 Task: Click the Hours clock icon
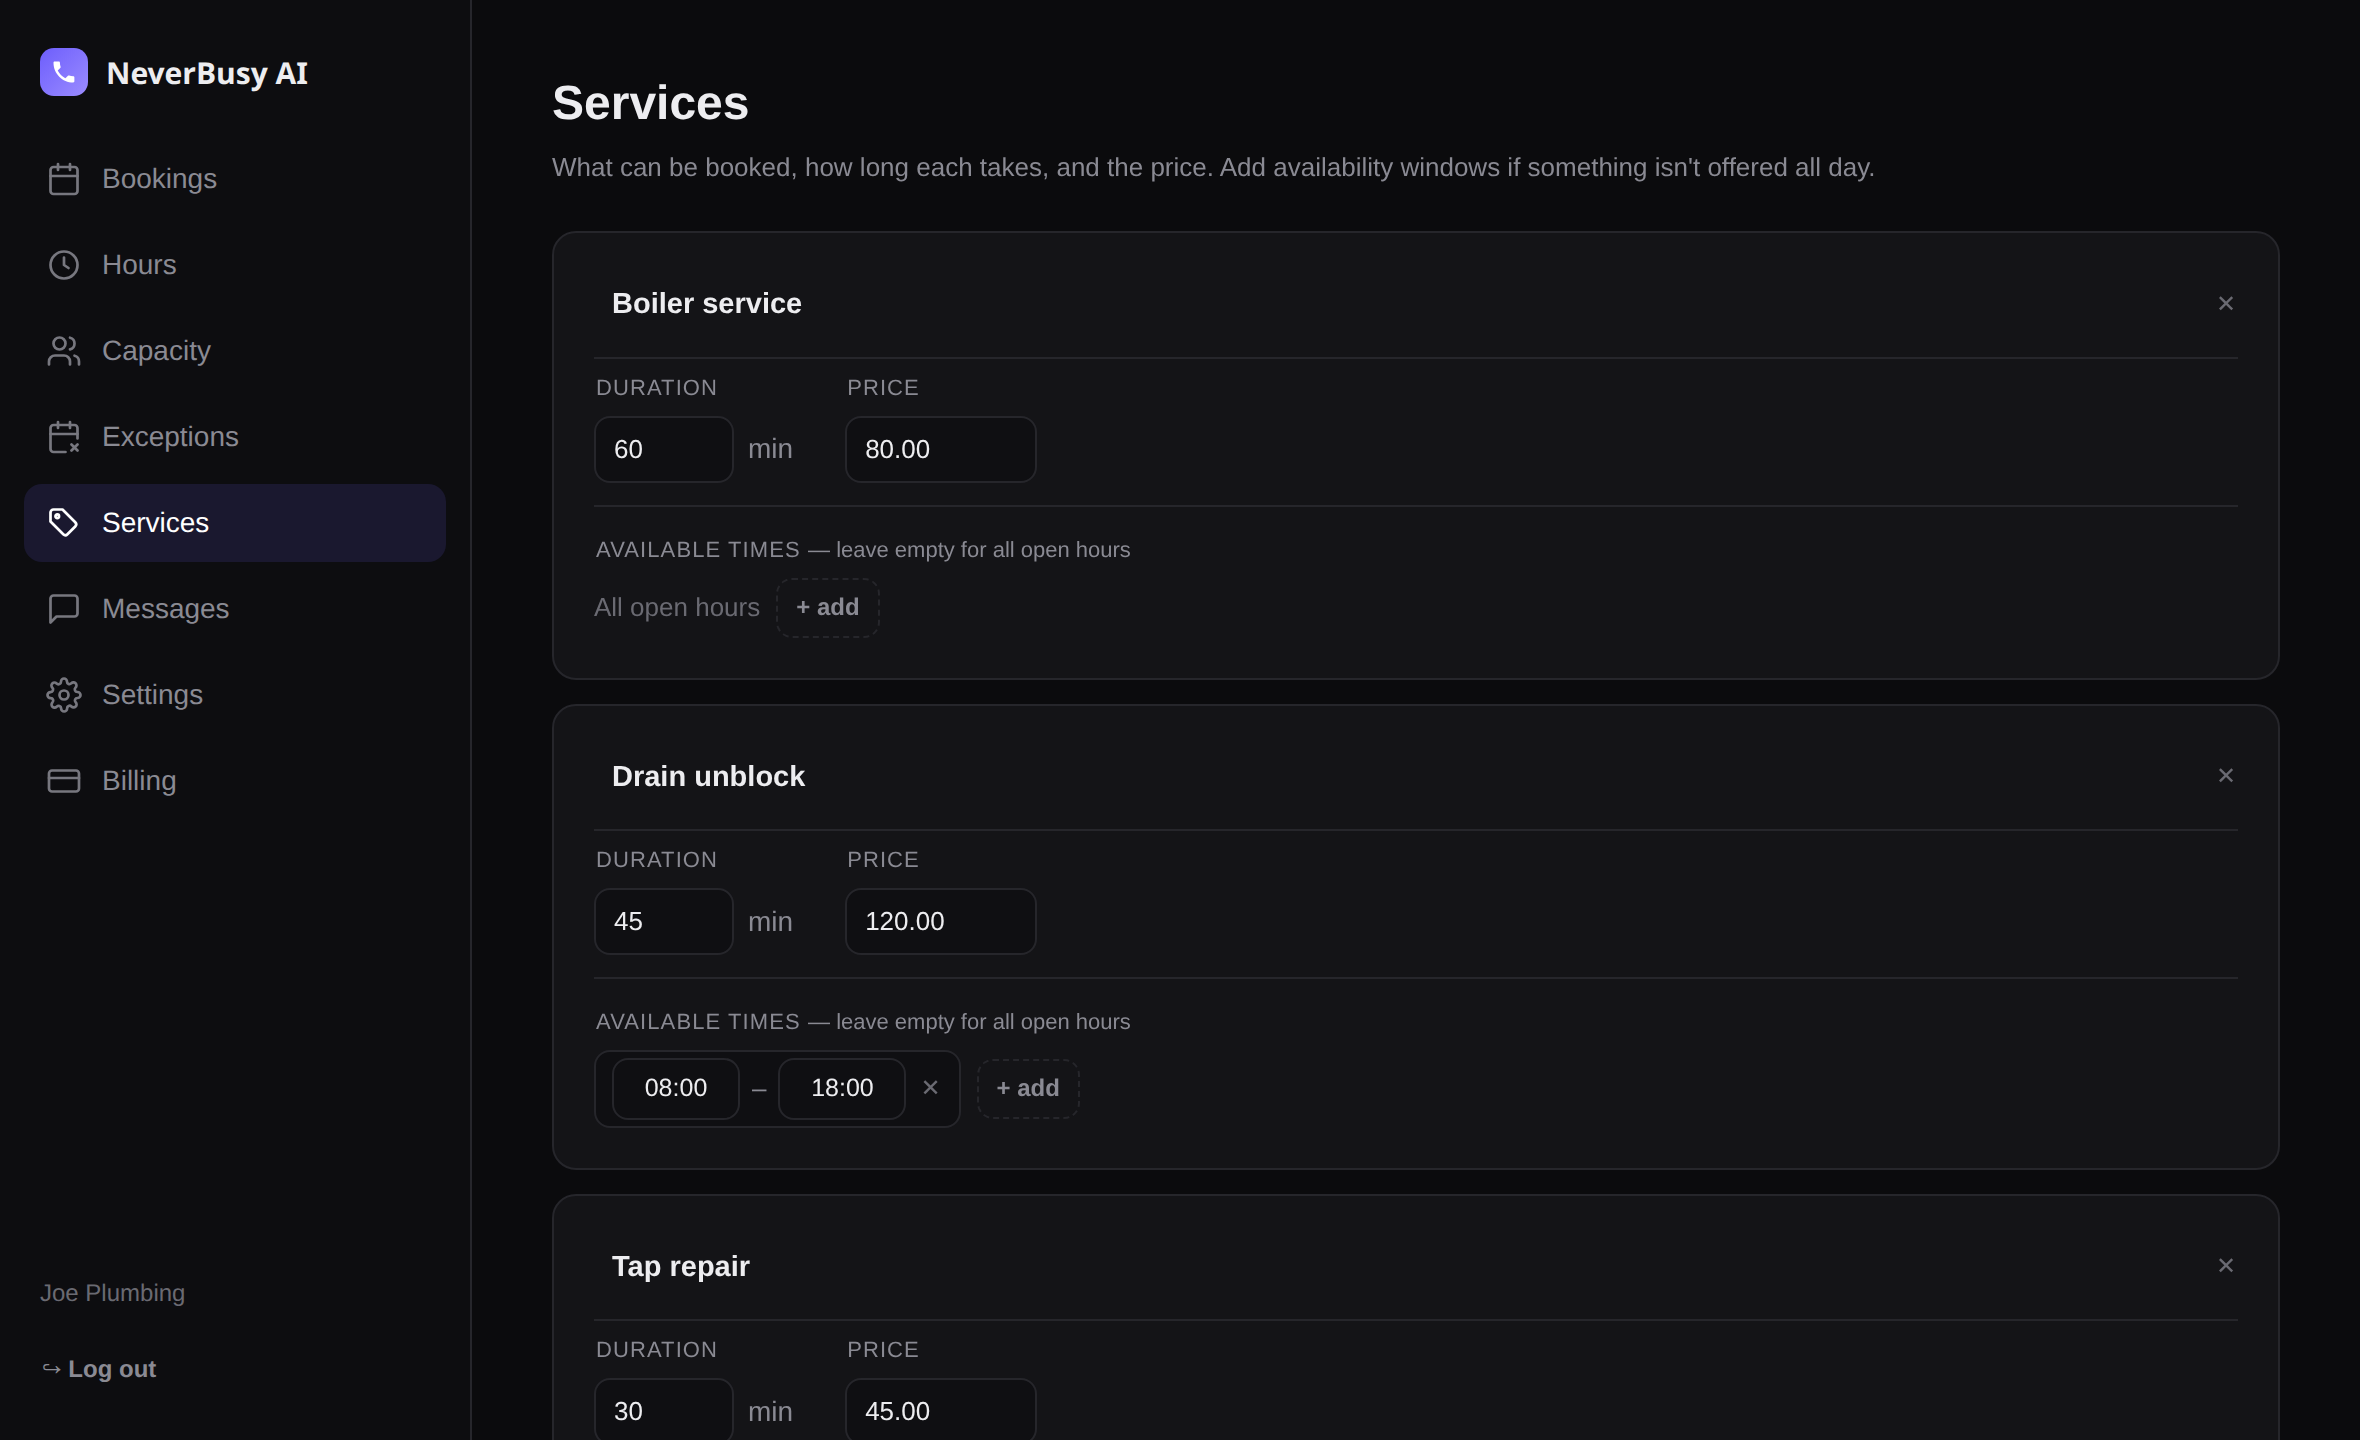(64, 265)
